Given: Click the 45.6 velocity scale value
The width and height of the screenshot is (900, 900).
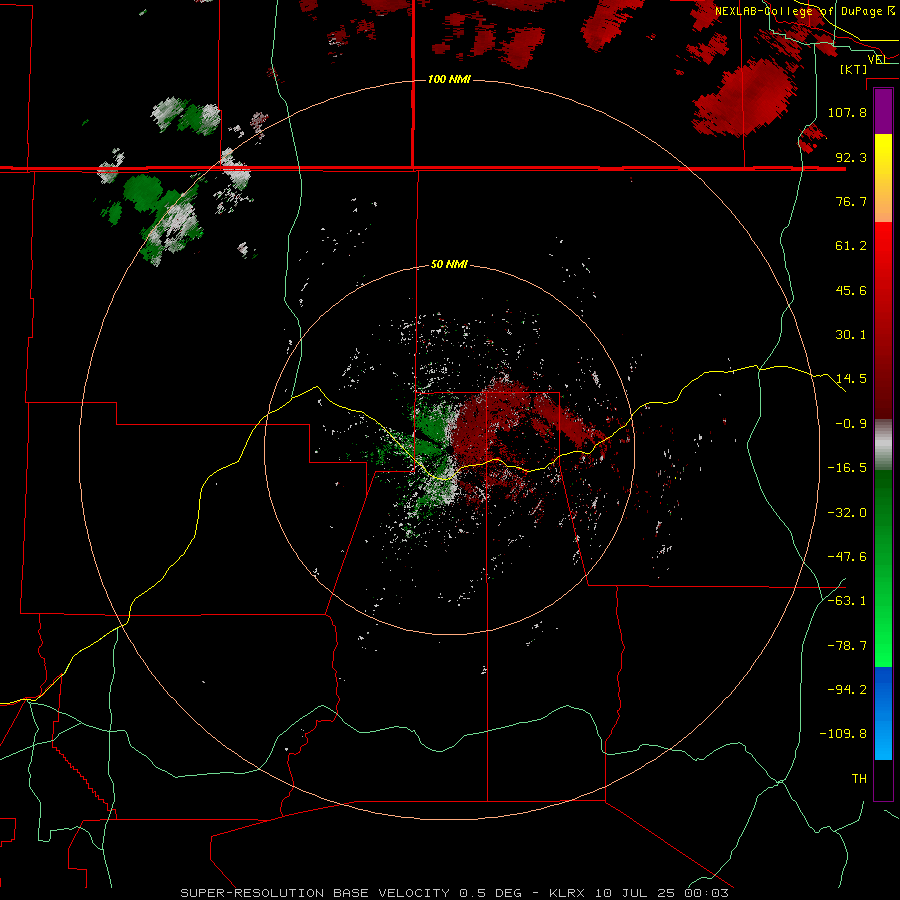Looking at the screenshot, I should pos(851,290).
